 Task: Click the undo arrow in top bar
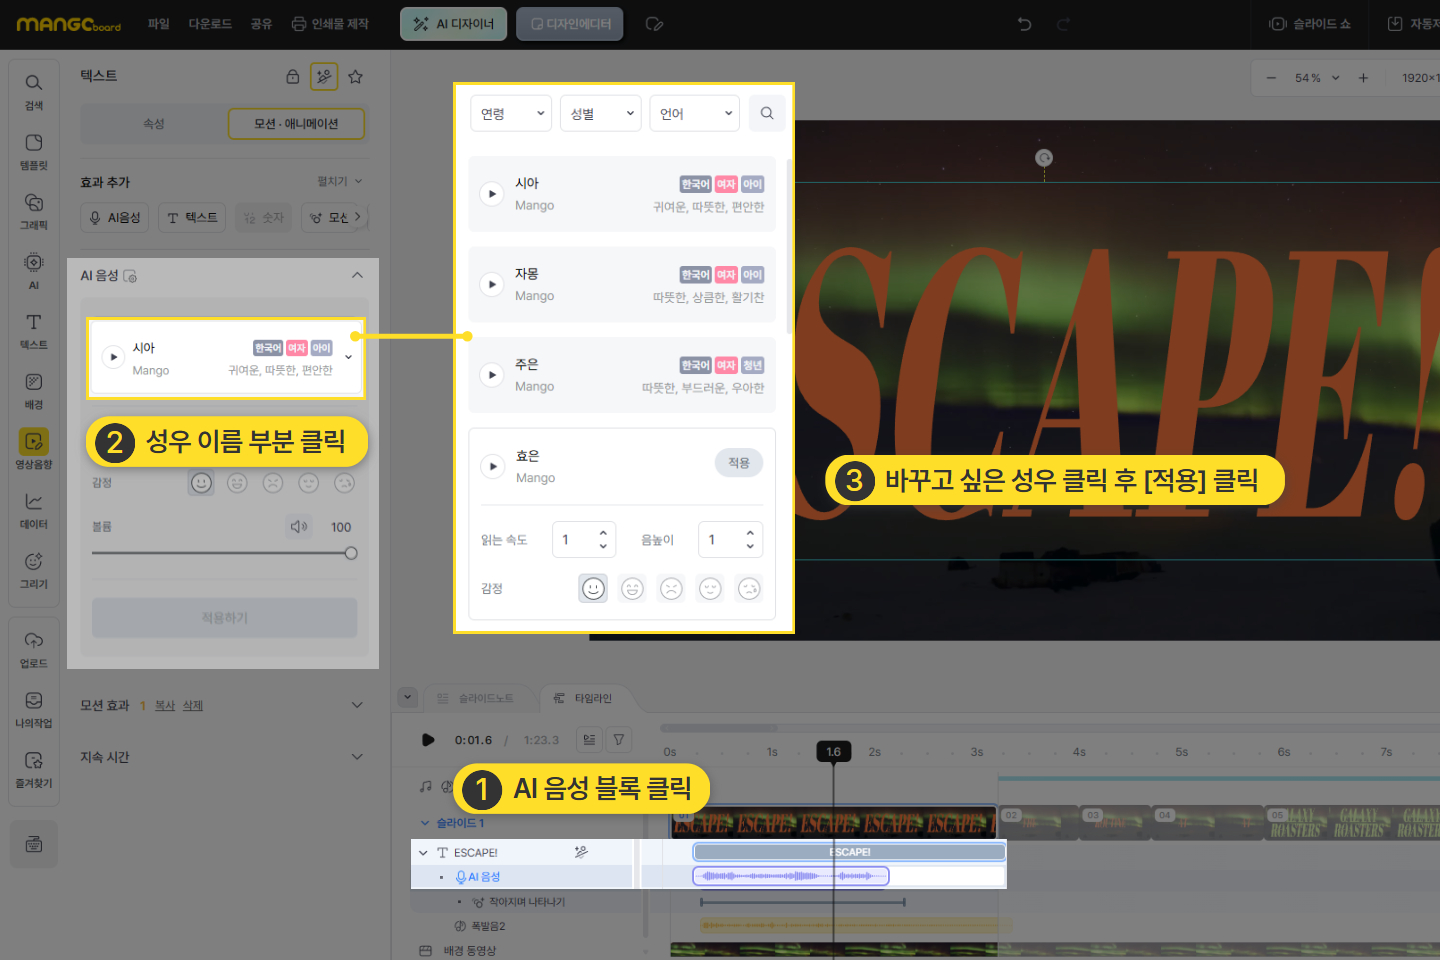point(1024,24)
